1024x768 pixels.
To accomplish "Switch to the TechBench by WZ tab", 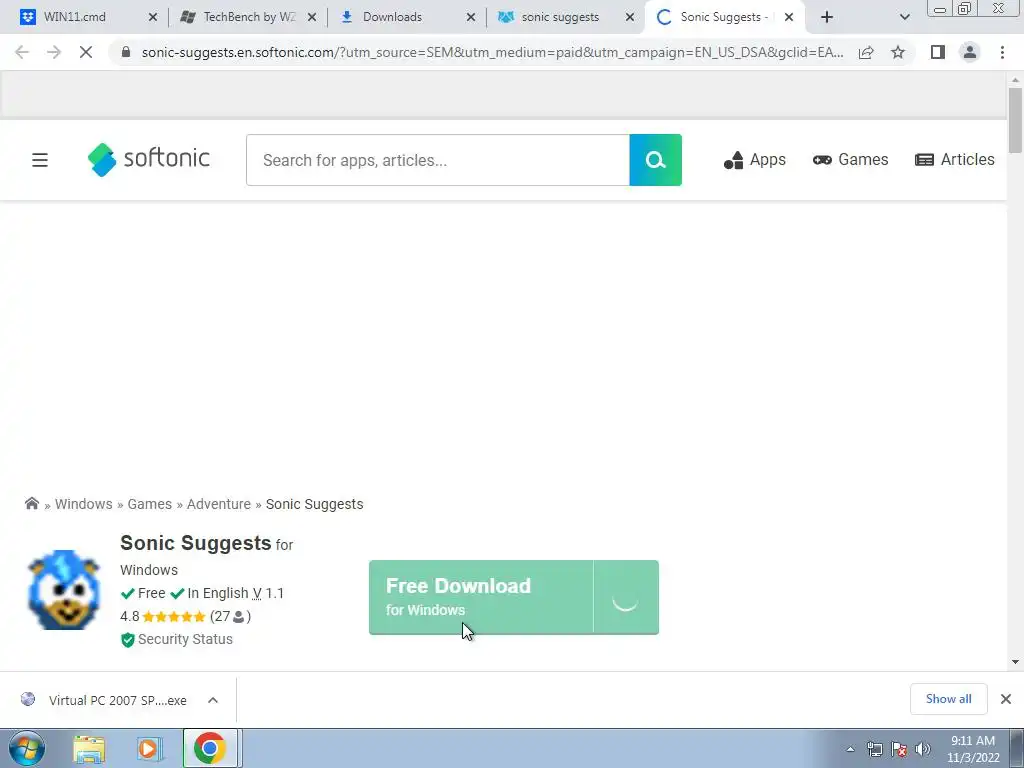I will pyautogui.click(x=249, y=17).
